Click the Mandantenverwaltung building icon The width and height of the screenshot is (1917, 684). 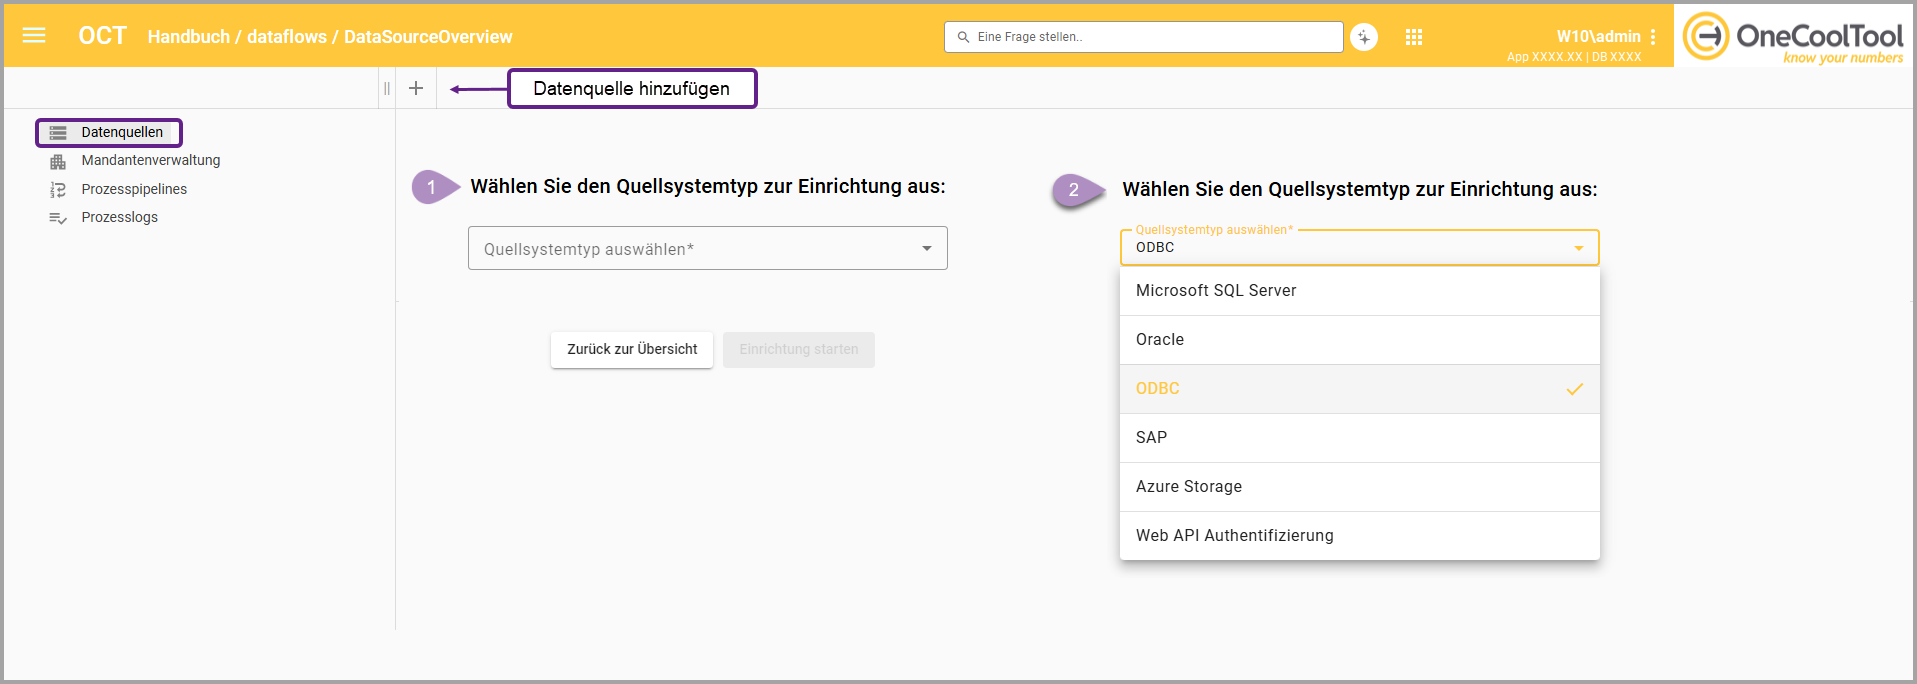tap(58, 161)
